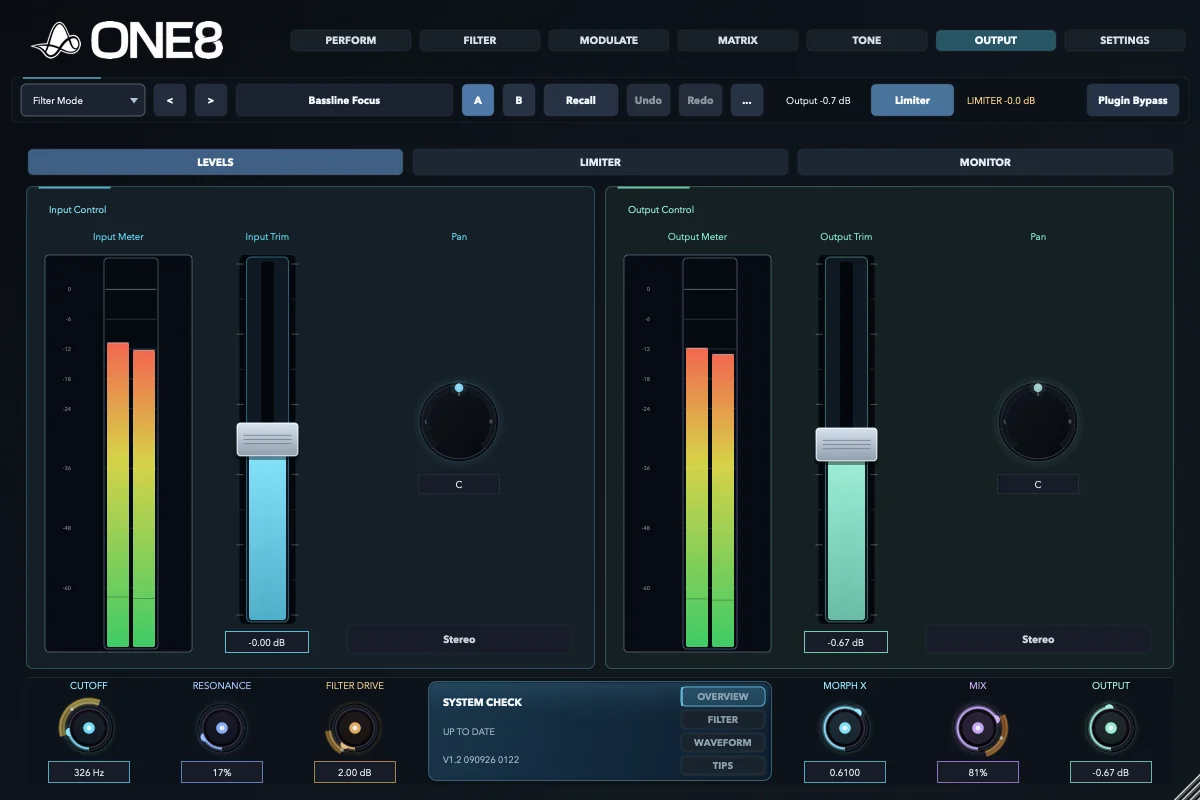This screenshot has height=800, width=1200.
Task: Click the Redo button
Action: pos(701,100)
